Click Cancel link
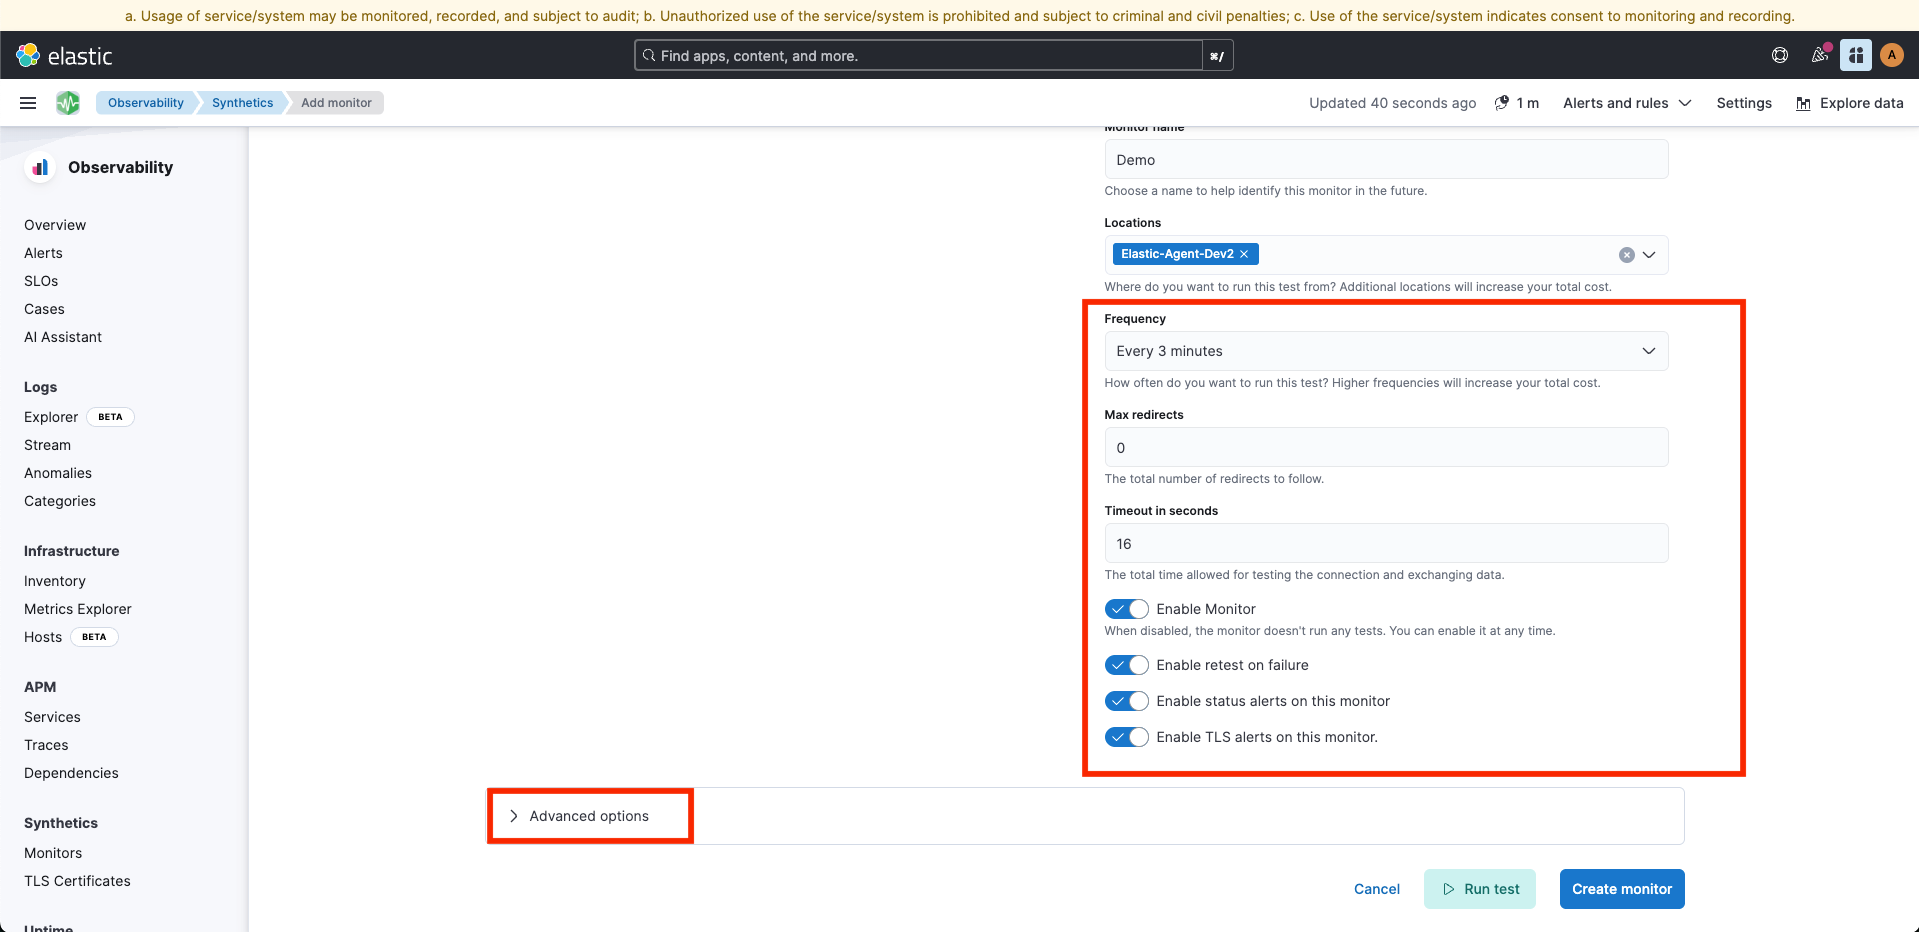 click(1377, 889)
